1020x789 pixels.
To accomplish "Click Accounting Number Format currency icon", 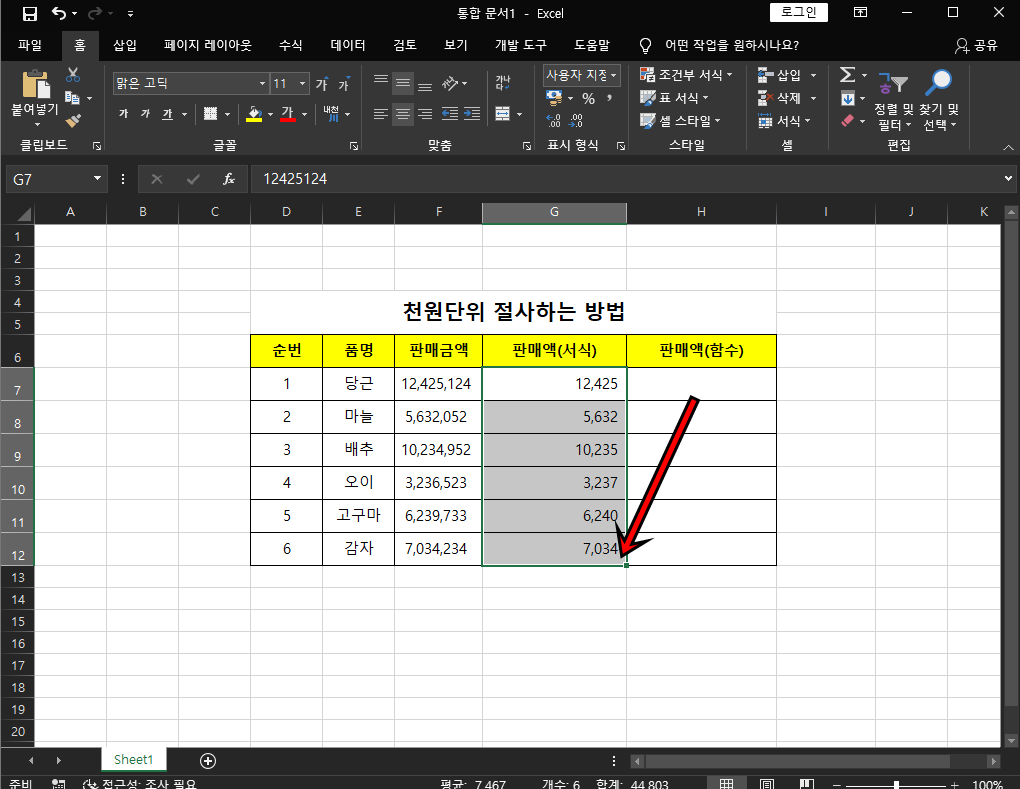I will 554,98.
